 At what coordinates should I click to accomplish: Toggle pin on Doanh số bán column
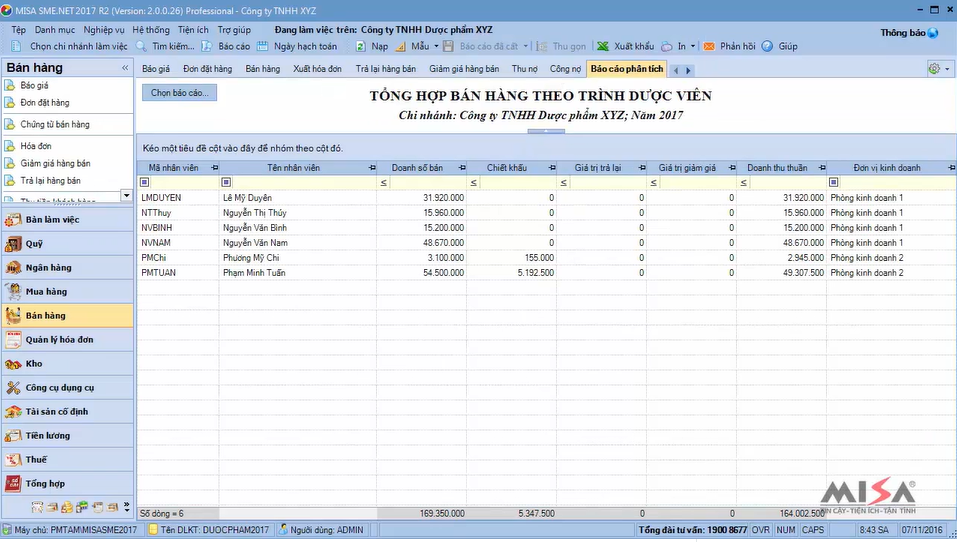click(462, 168)
